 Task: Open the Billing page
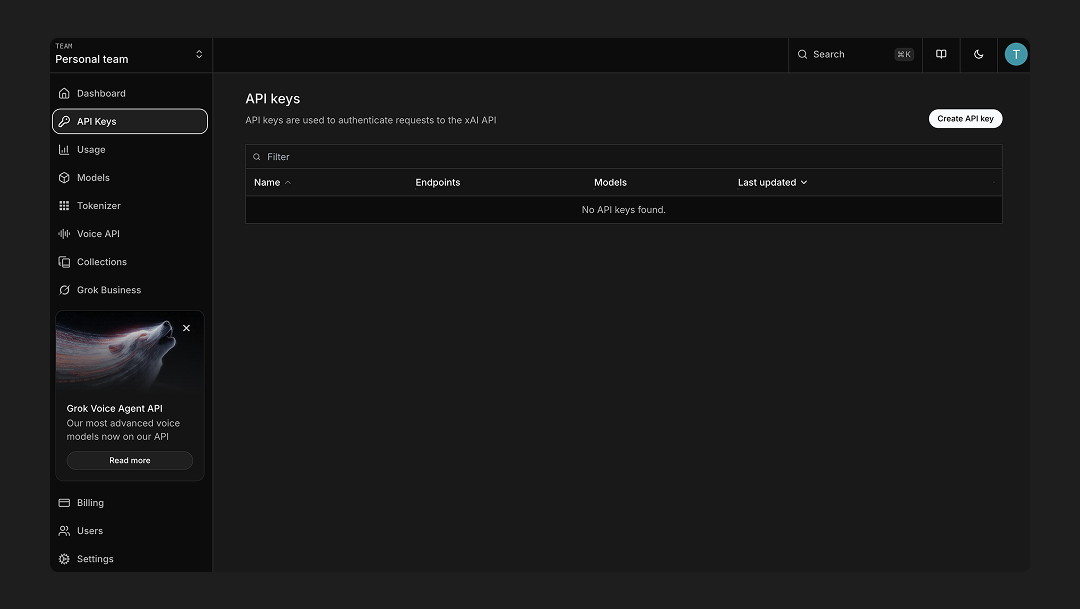click(129, 503)
